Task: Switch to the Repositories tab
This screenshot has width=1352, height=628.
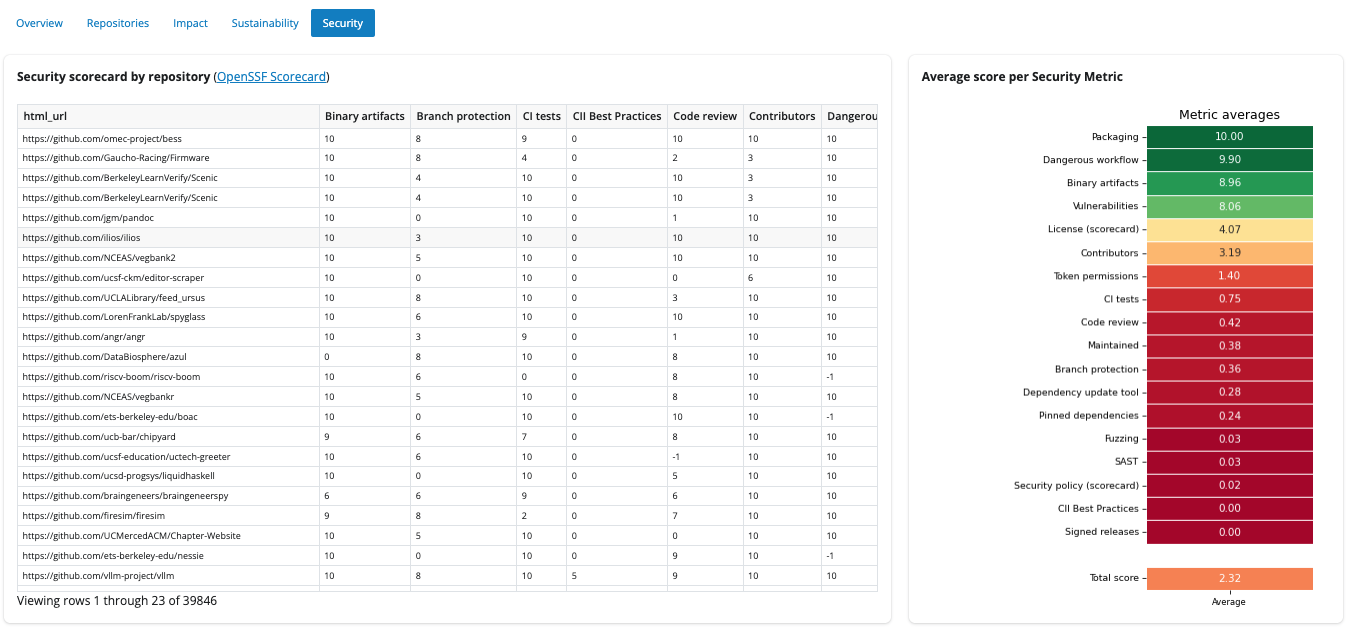Action: (x=118, y=23)
